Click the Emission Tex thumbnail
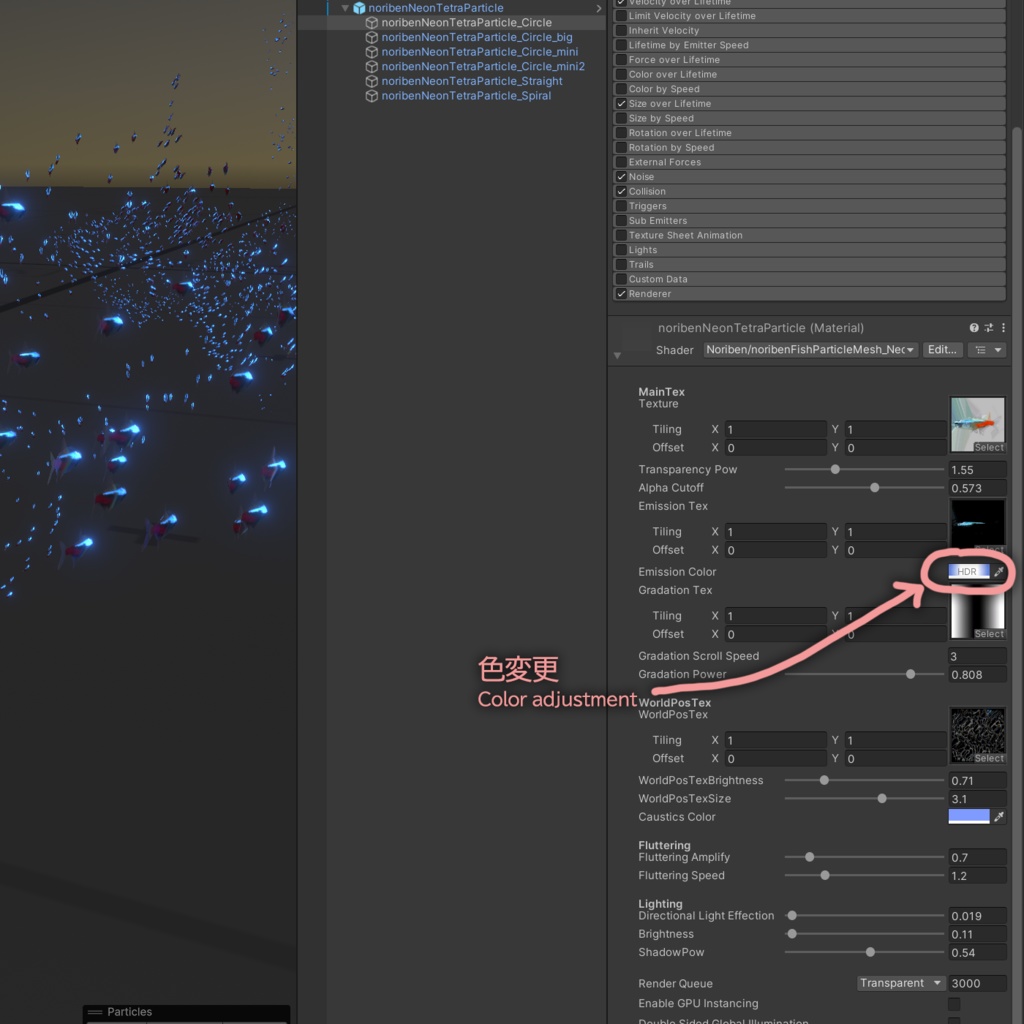1024x1024 pixels. pyautogui.click(x=977, y=525)
